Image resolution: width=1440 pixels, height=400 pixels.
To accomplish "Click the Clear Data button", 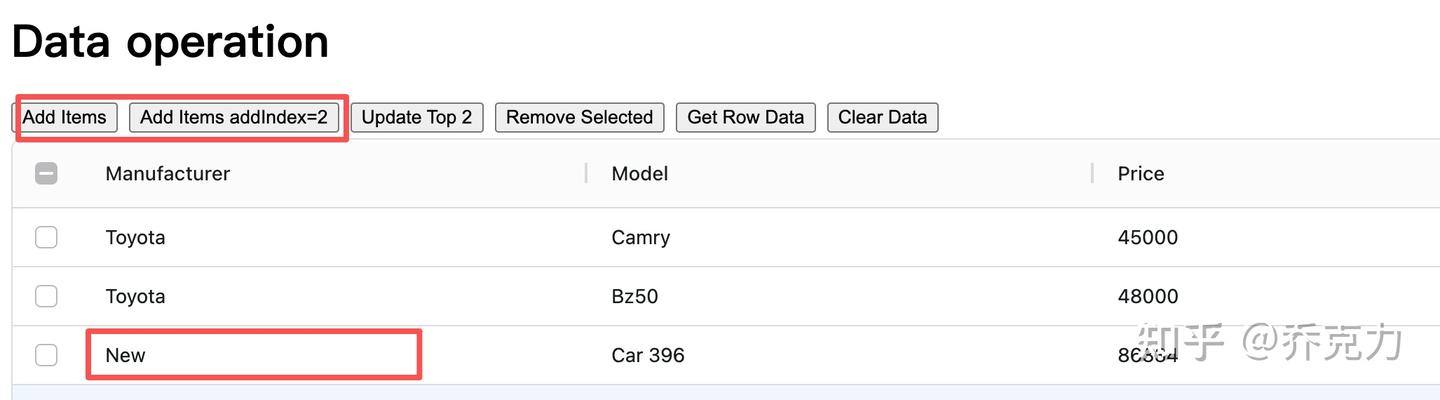I will click(882, 117).
